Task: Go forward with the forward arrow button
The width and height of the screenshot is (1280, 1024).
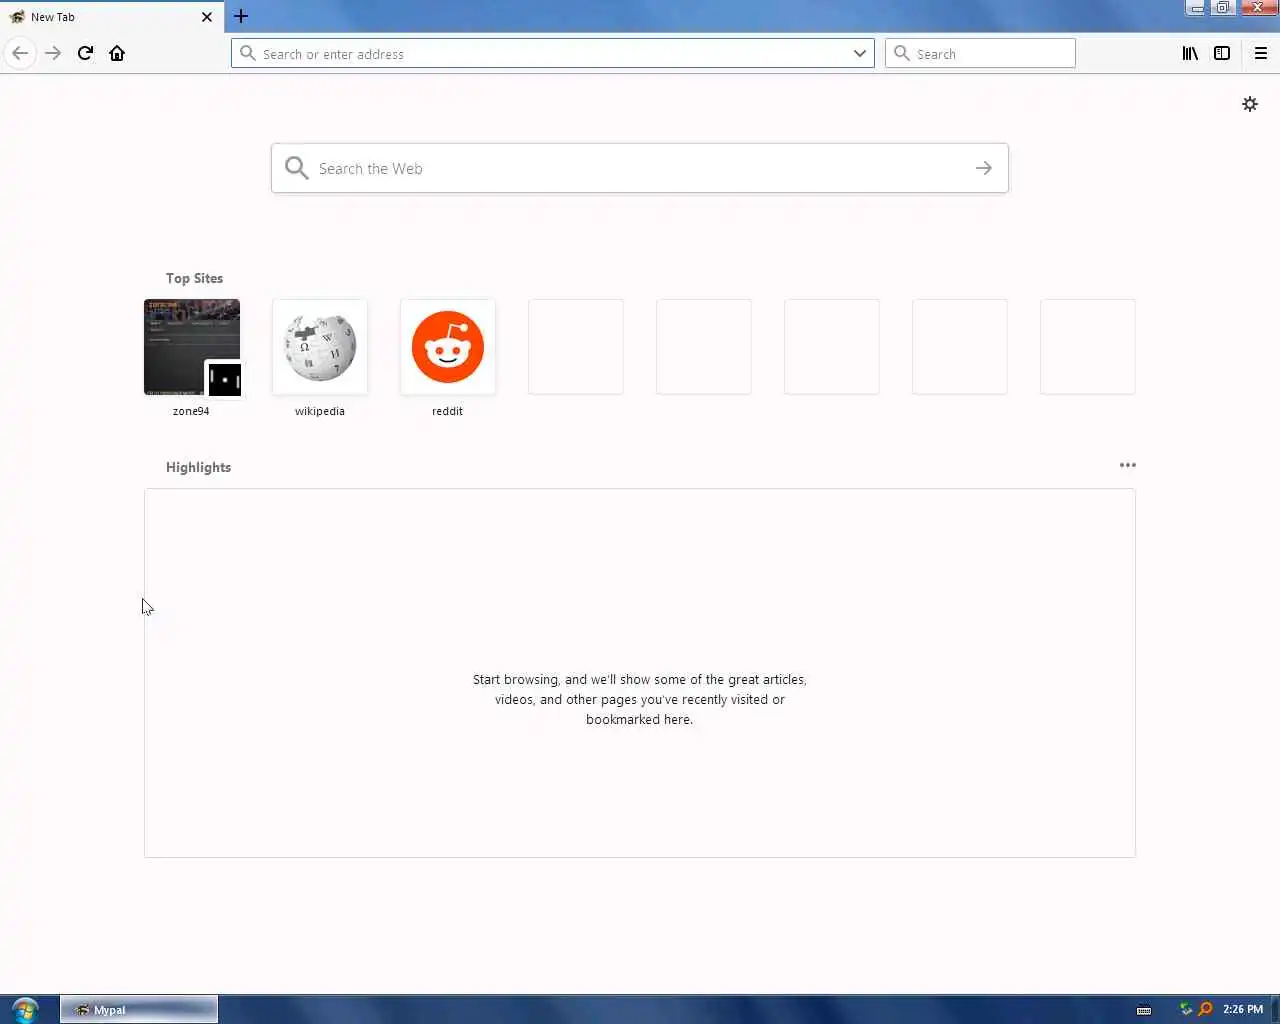Action: (53, 53)
